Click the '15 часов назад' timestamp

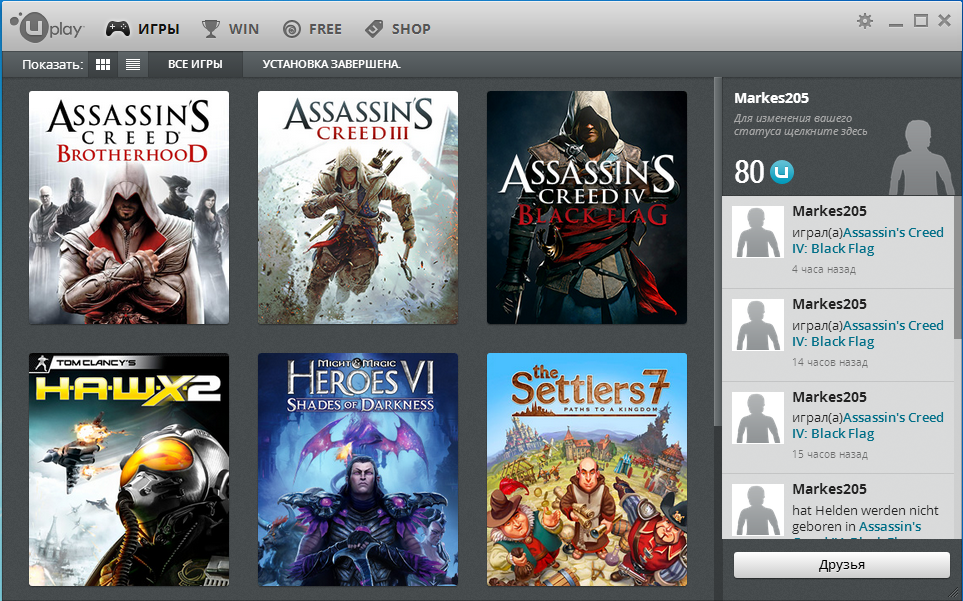[x=830, y=454]
